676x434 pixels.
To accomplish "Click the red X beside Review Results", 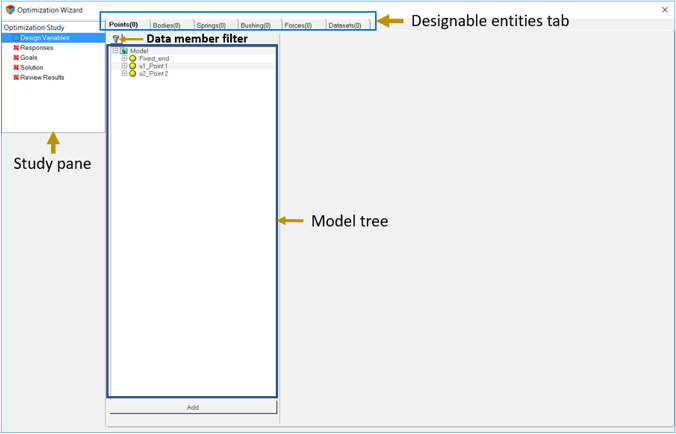I will (x=16, y=77).
